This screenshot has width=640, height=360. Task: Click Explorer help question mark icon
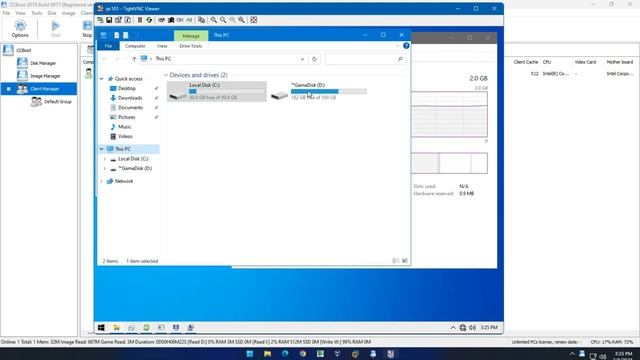(406, 46)
